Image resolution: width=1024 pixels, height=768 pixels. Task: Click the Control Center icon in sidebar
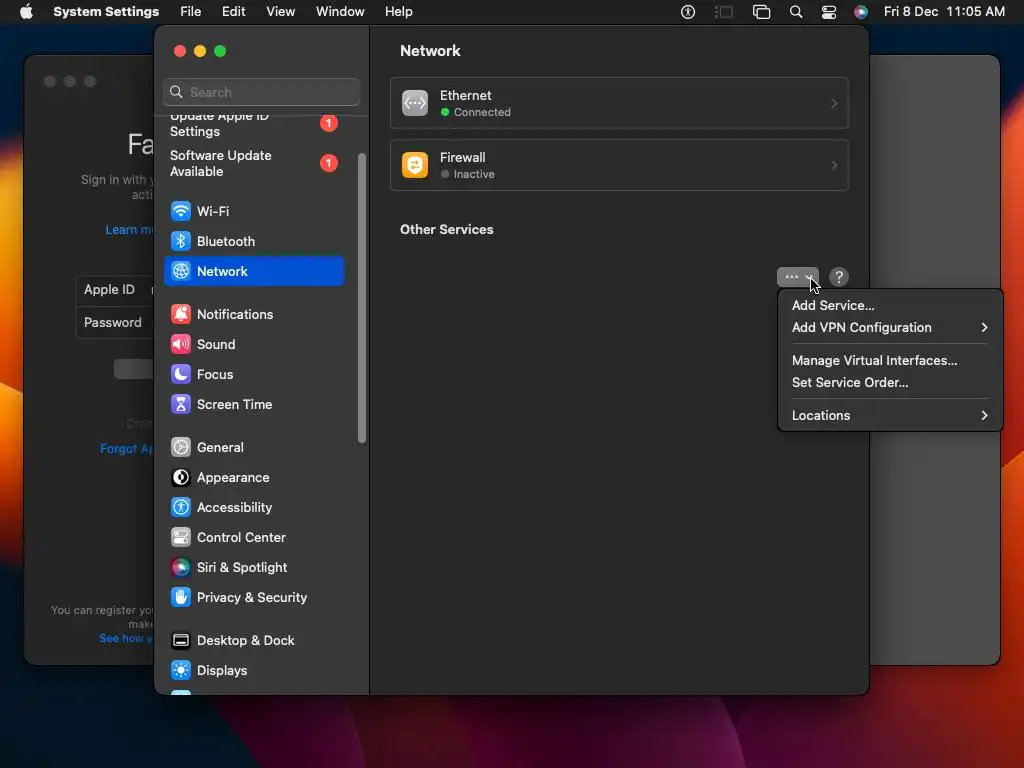181,537
